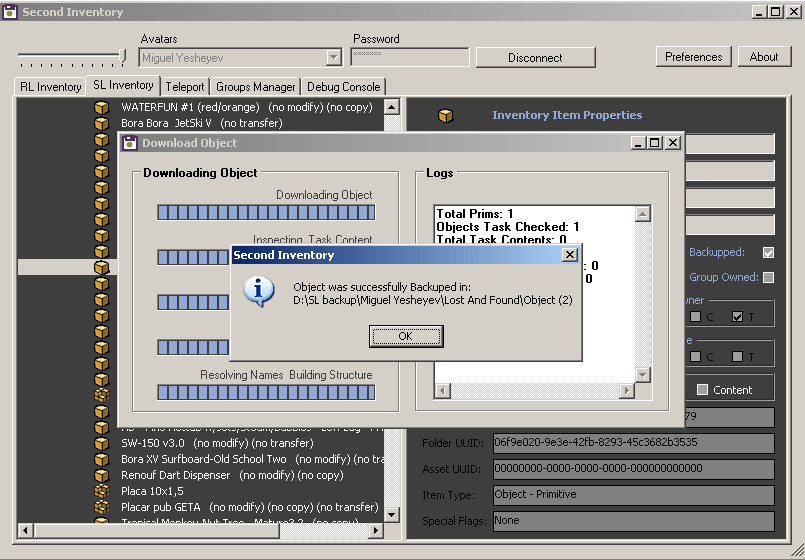The width and height of the screenshot is (805, 560).
Task: Click Logs box horizontal scroll left arrow
Action: (x=443, y=391)
